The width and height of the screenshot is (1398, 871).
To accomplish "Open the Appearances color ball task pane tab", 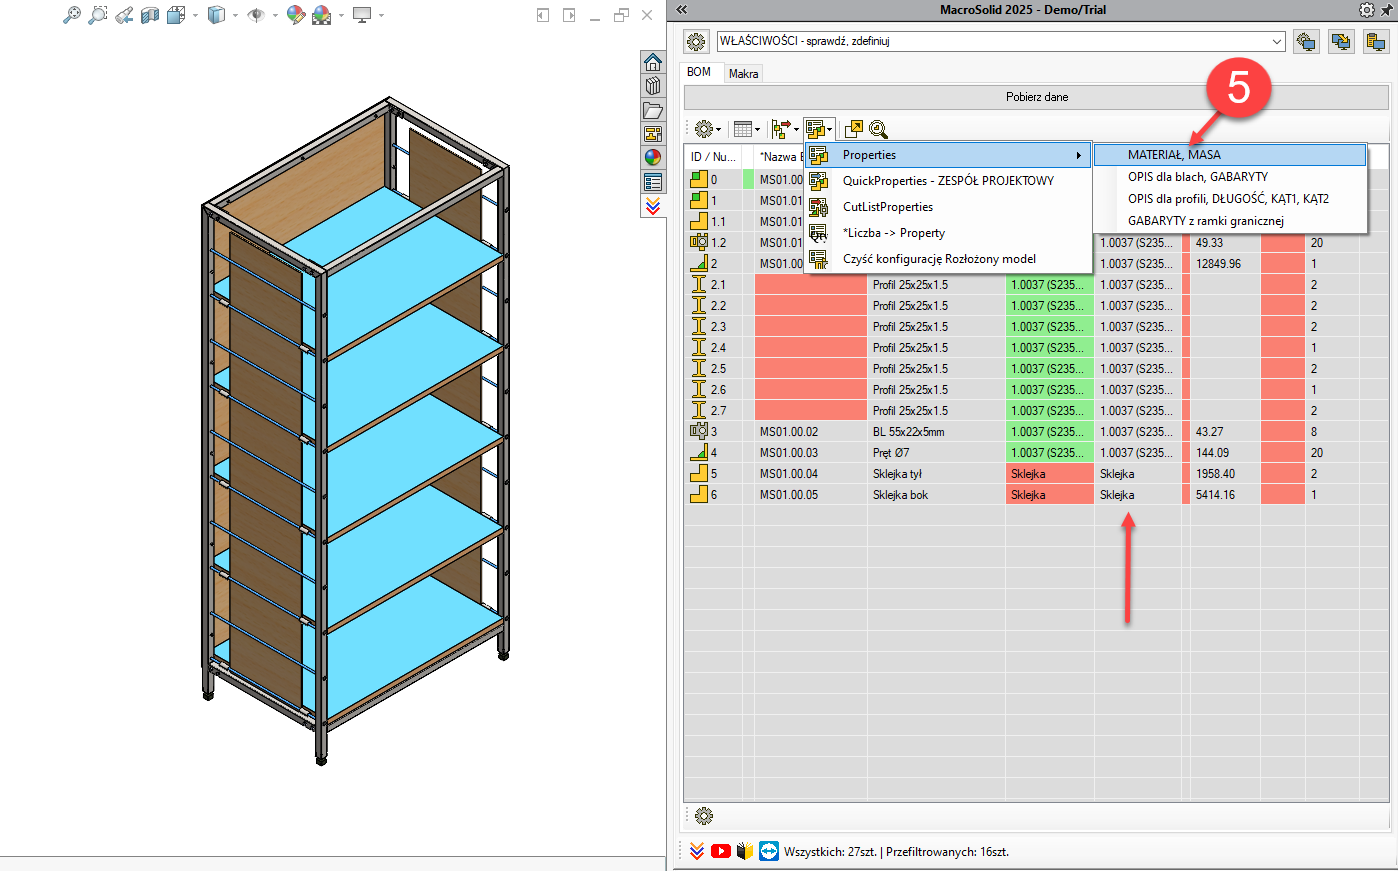I will coord(653,158).
